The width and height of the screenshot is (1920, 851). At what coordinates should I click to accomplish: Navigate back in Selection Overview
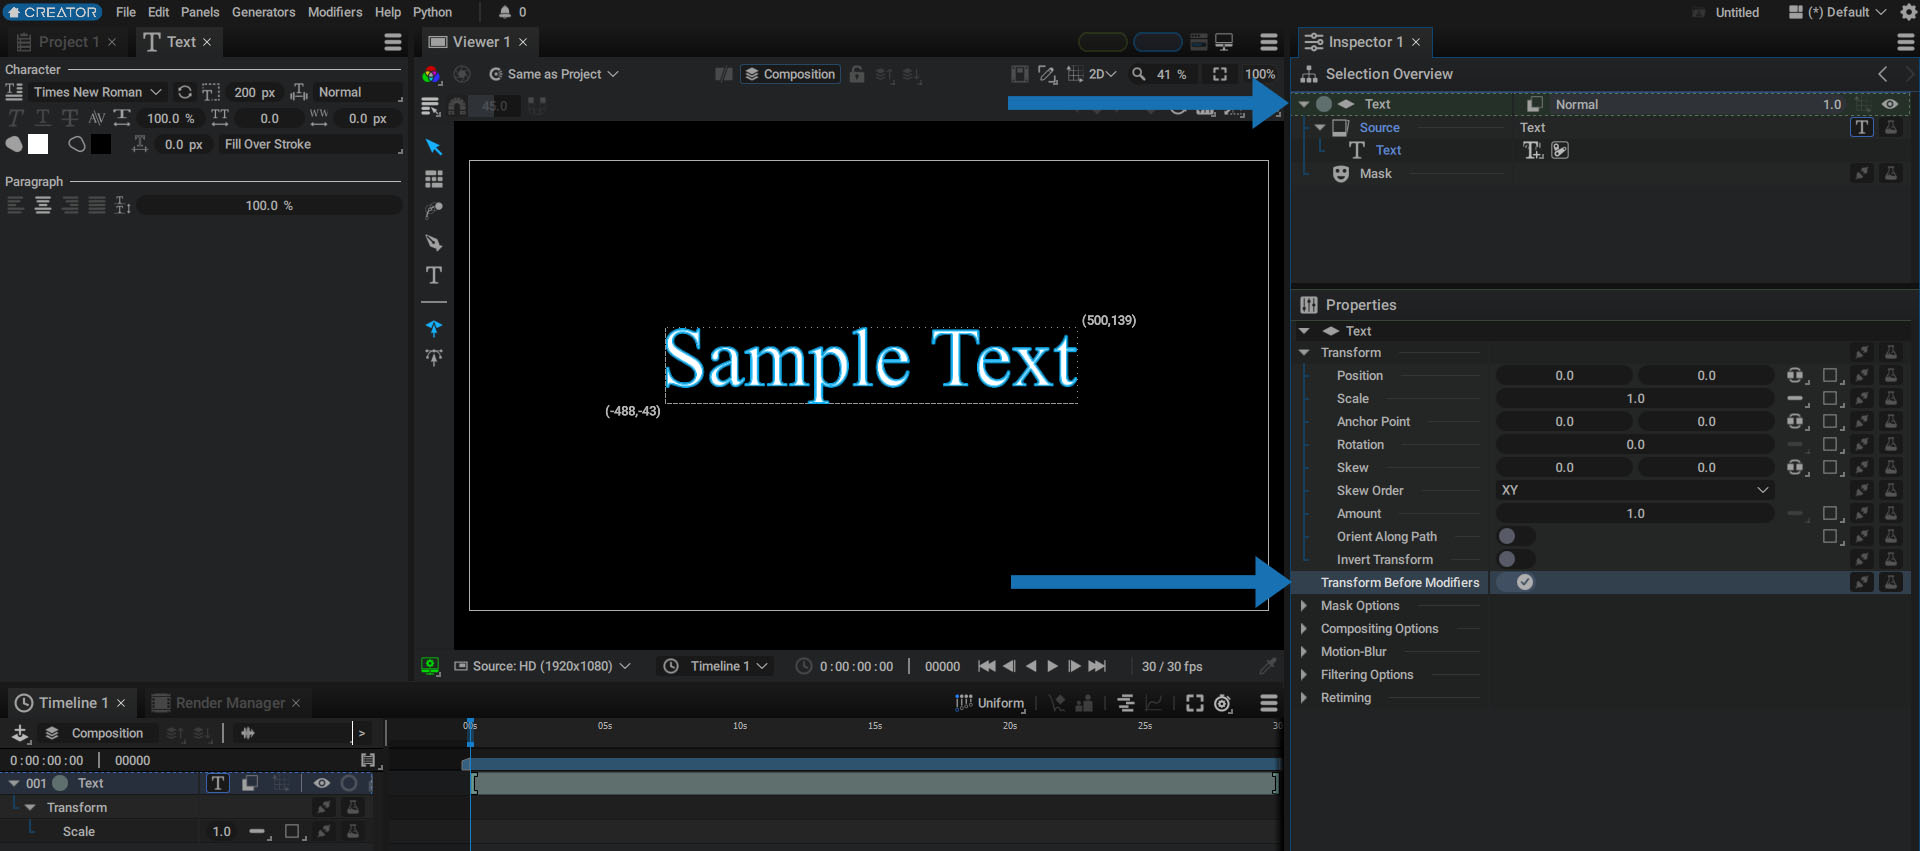point(1883,74)
